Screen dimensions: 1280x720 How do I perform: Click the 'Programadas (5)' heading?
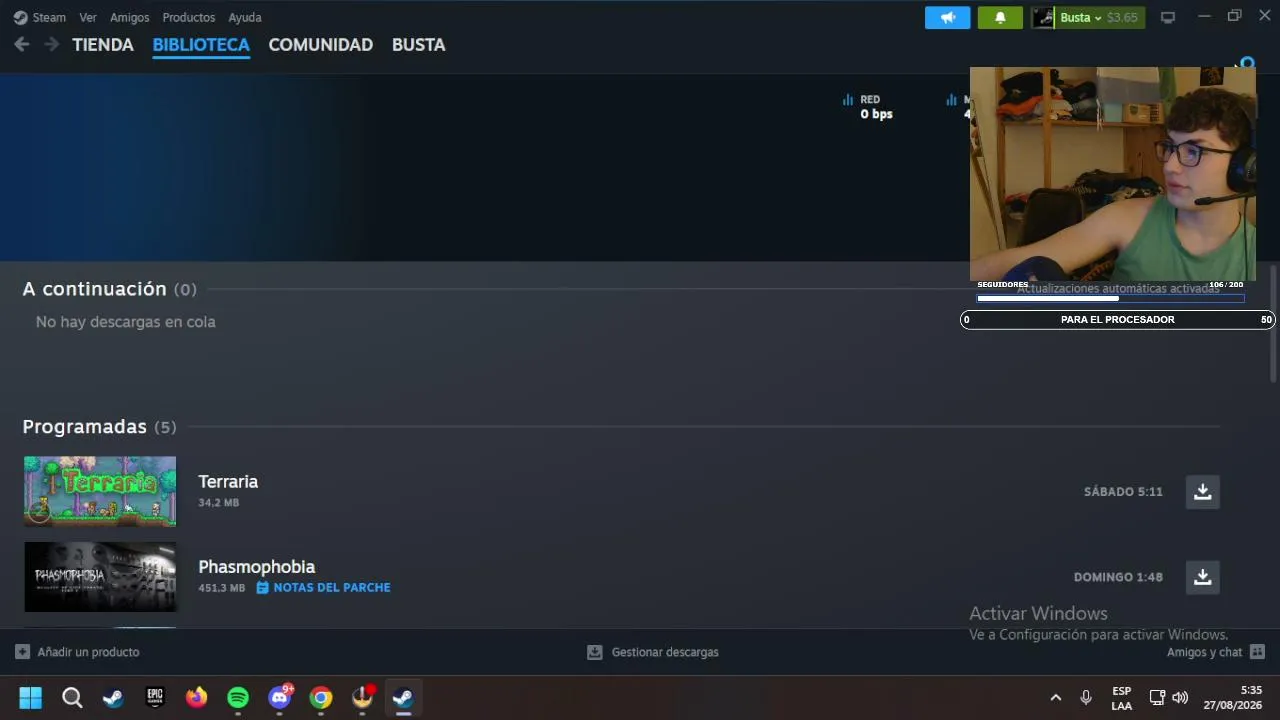tap(99, 427)
